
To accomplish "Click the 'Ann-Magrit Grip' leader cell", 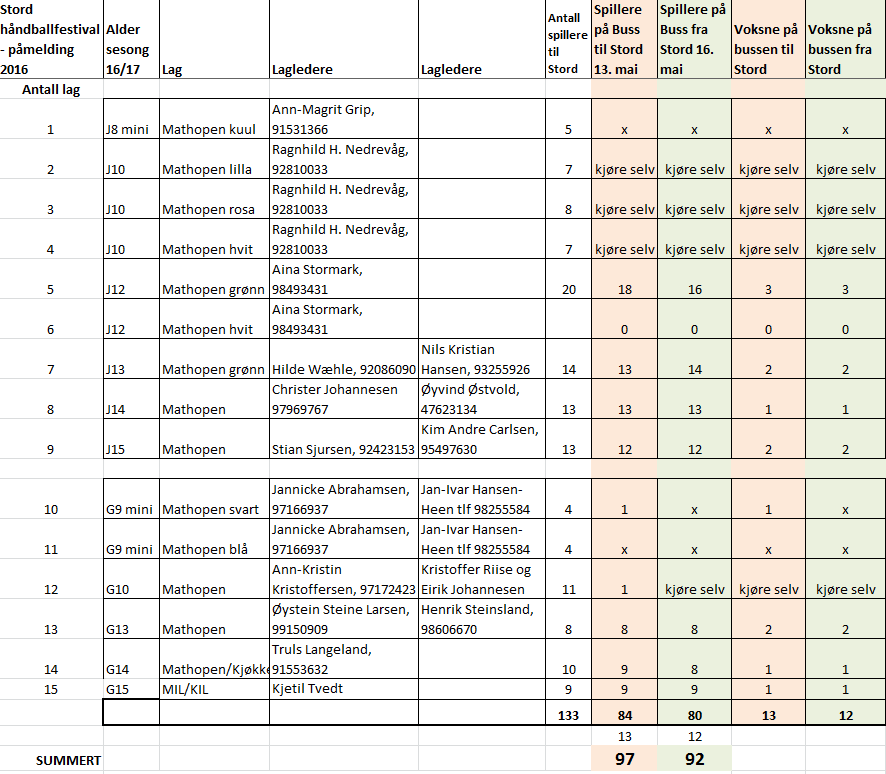I will (x=343, y=119).
